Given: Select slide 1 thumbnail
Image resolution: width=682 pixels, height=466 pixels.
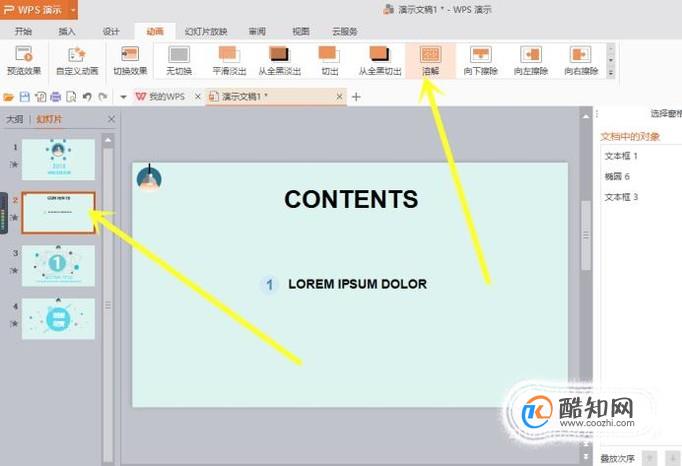Looking at the screenshot, I should pos(58,159).
